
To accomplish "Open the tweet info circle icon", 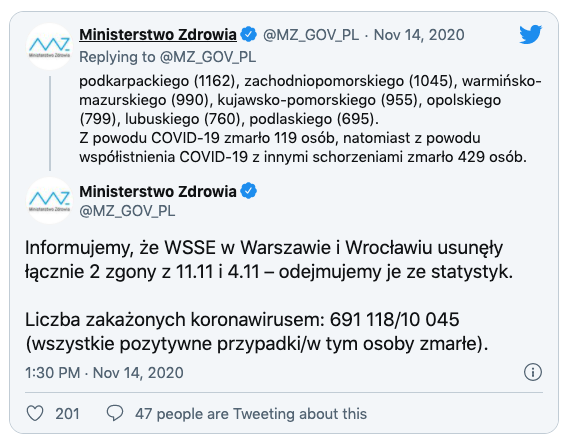I will (533, 372).
